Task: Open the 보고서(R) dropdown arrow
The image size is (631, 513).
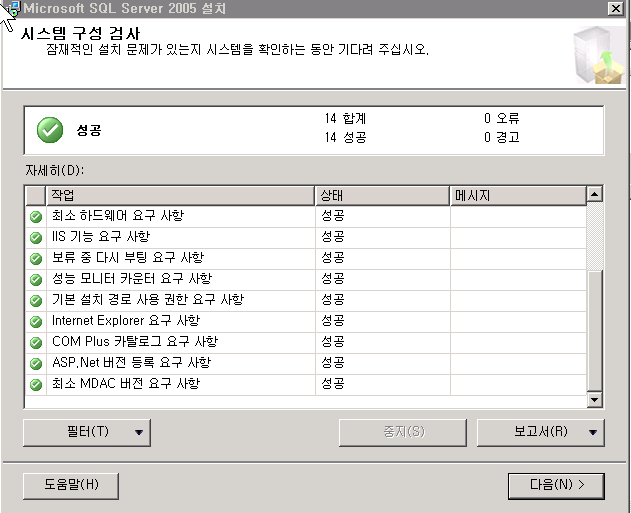Action: [x=592, y=433]
